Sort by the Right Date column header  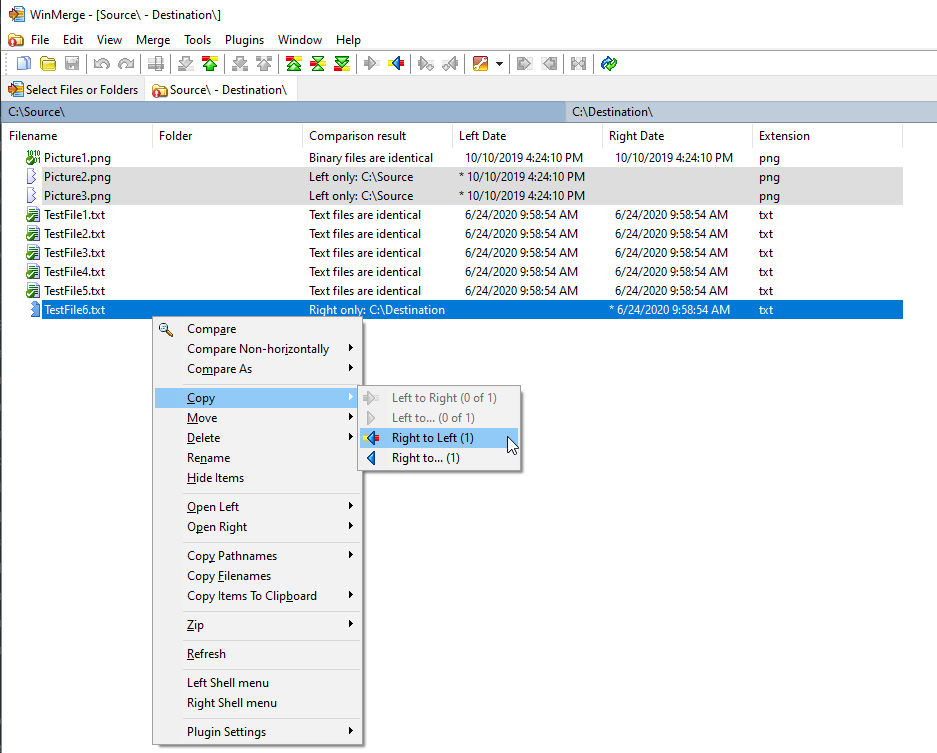(636, 136)
